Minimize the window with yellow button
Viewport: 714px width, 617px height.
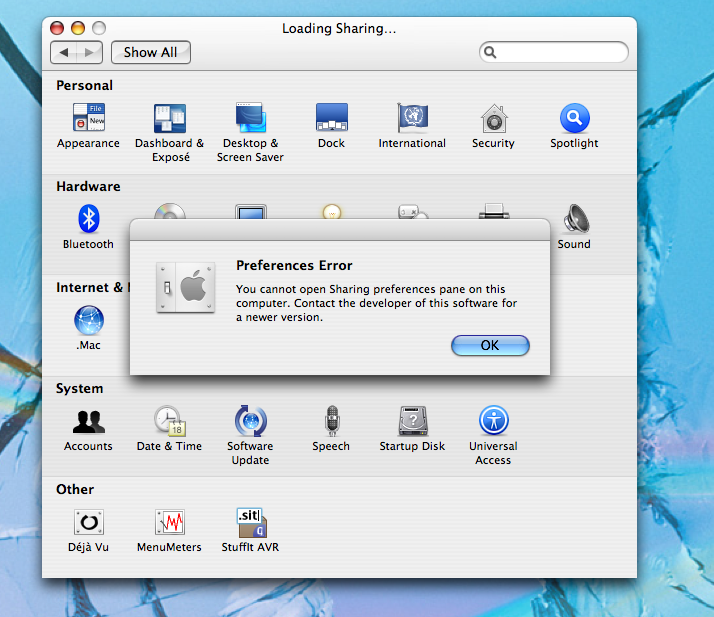pos(78,28)
